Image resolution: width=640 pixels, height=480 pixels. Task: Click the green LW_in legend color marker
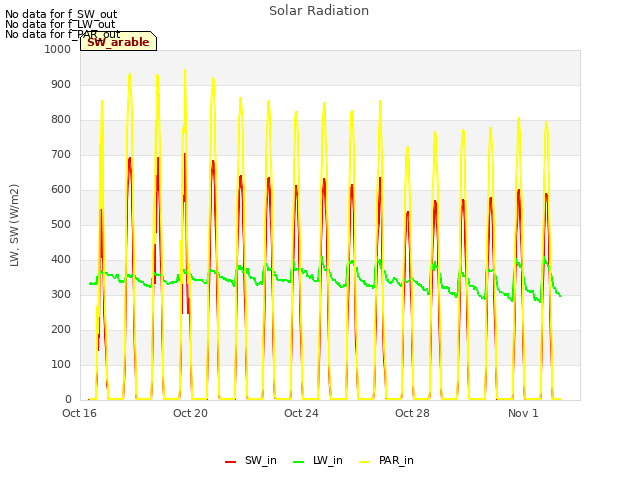click(x=299, y=462)
